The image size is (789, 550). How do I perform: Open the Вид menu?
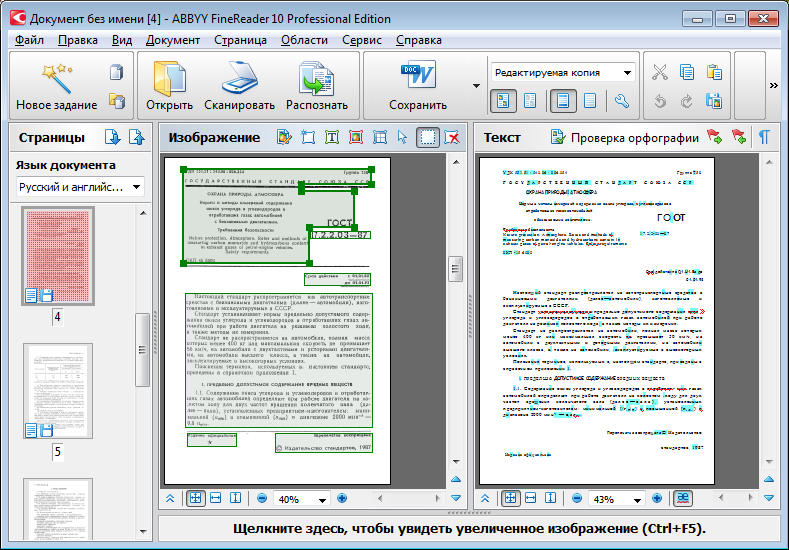coord(122,40)
